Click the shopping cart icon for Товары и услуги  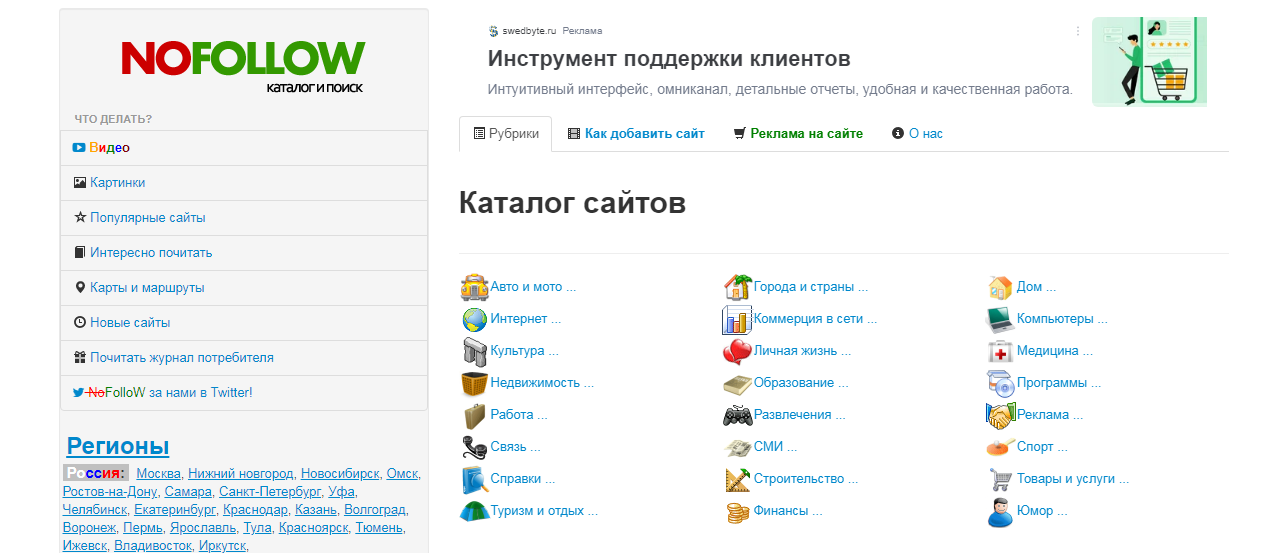[x=1000, y=479]
